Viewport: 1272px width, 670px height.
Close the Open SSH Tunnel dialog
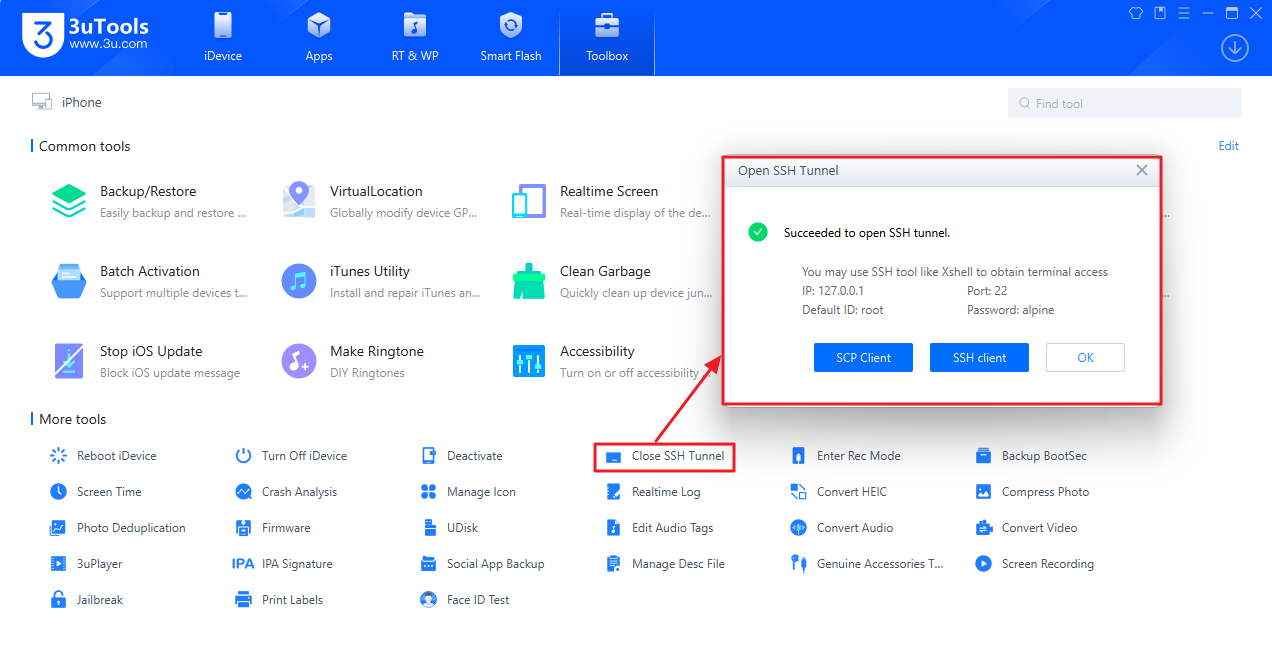click(x=1142, y=171)
